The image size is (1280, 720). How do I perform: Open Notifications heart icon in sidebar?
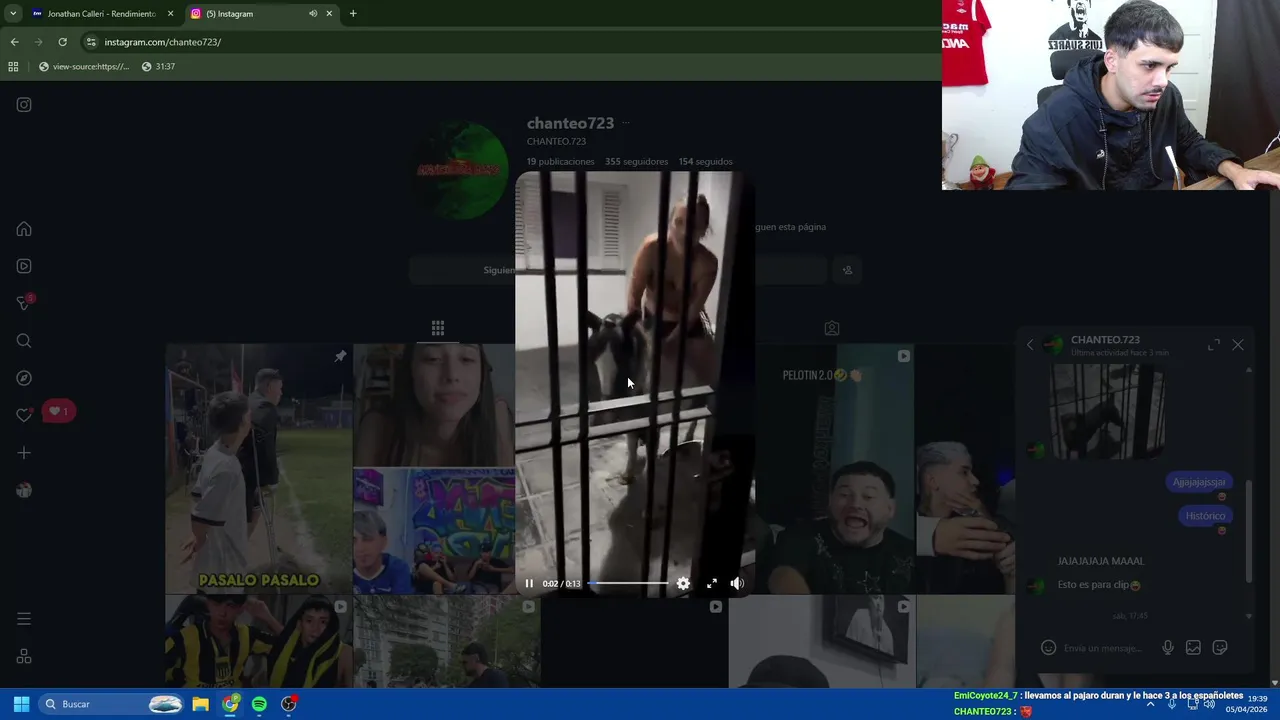(x=24, y=415)
